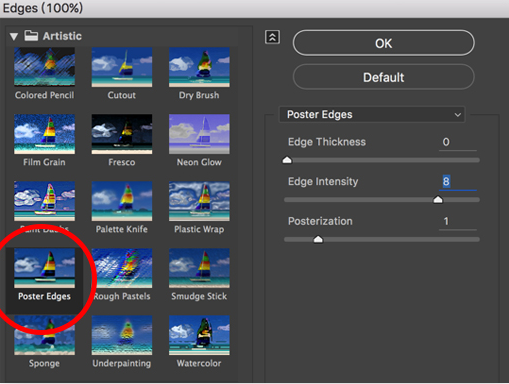Hide the filter gallery with double-chevron icon
This screenshot has width=509, height=384.
click(x=272, y=37)
